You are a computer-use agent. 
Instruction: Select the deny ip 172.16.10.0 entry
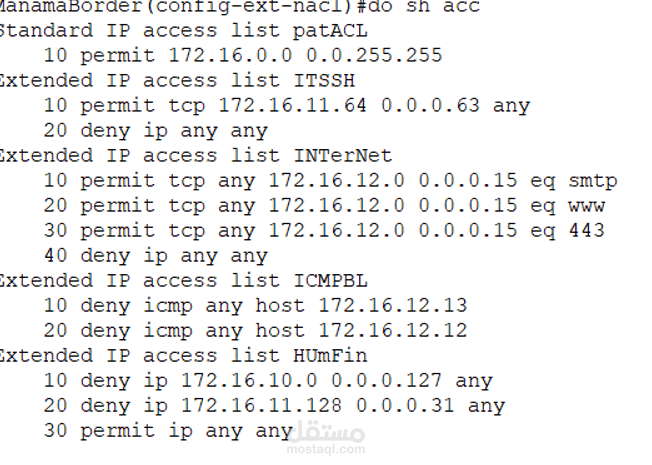[x=268, y=381]
